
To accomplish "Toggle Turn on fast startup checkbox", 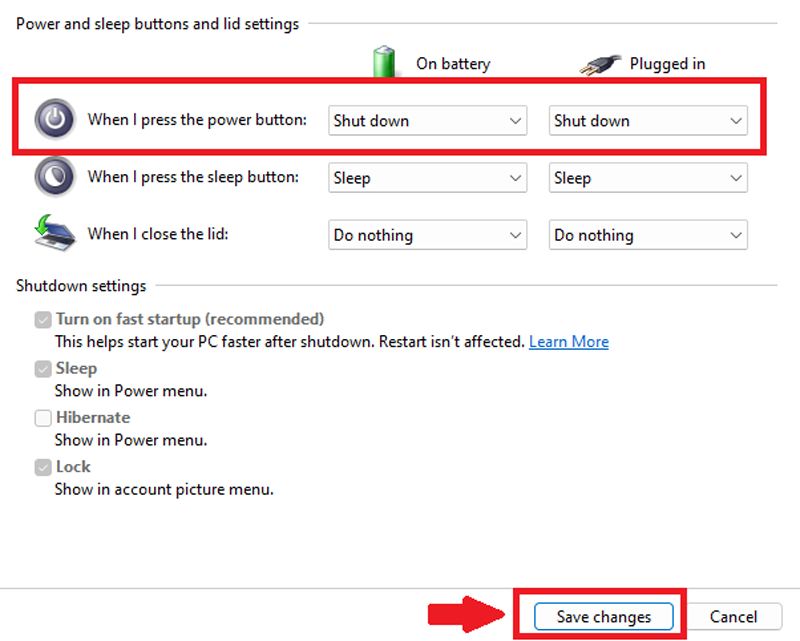I will coord(43,320).
